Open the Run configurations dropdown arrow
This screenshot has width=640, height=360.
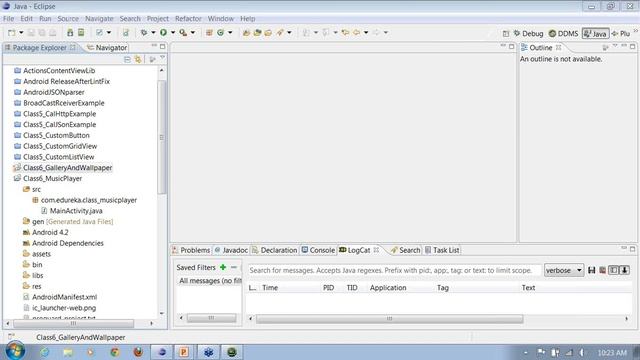(x=173, y=33)
